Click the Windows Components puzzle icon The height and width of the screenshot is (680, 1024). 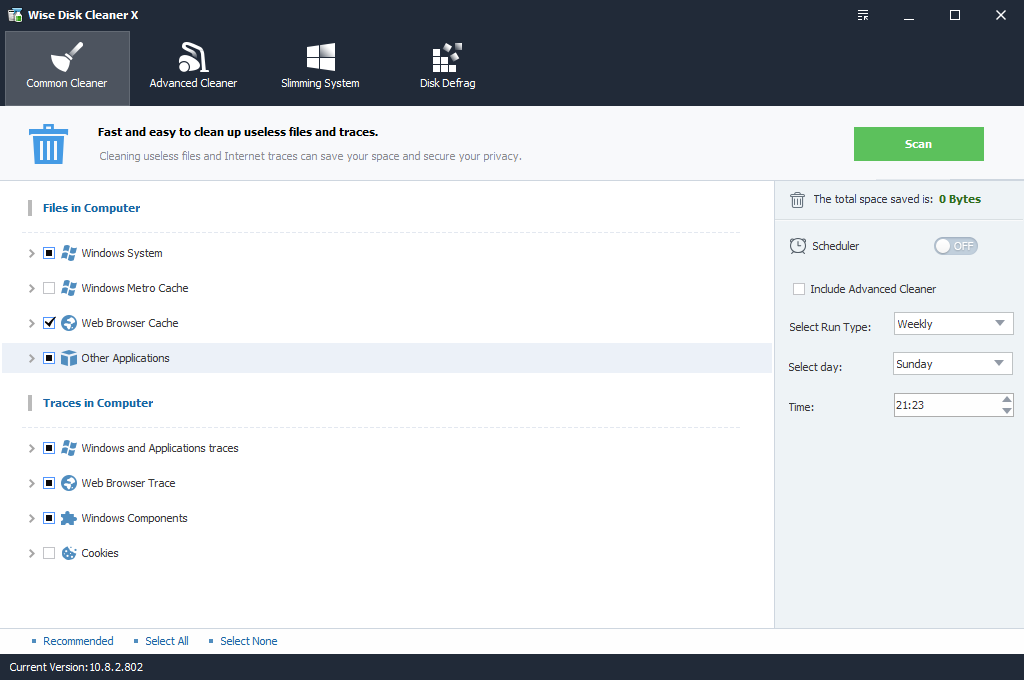pos(69,518)
